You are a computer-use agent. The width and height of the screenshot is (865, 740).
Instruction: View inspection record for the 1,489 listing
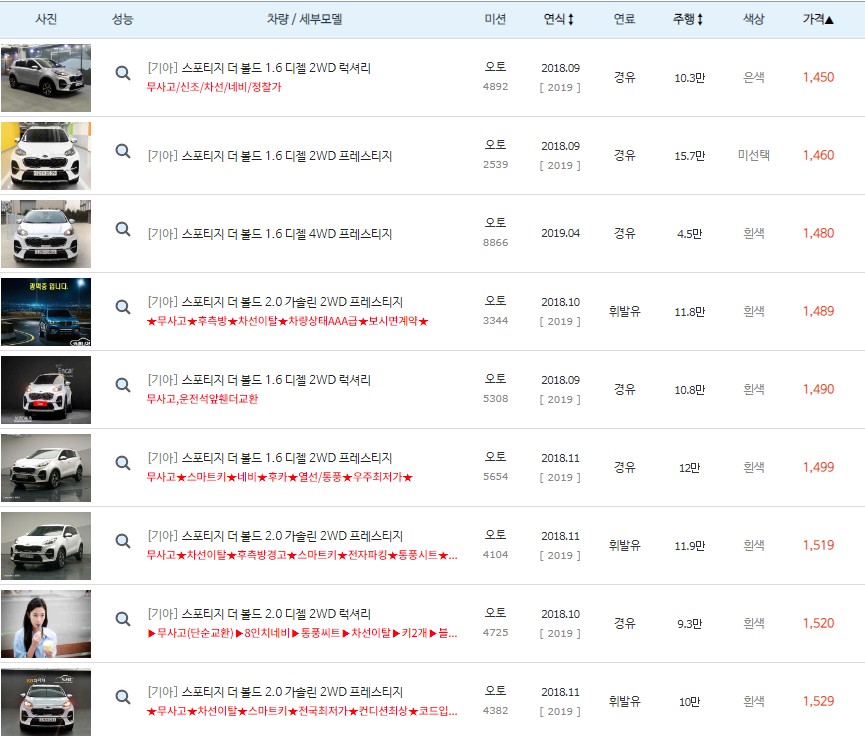(122, 307)
